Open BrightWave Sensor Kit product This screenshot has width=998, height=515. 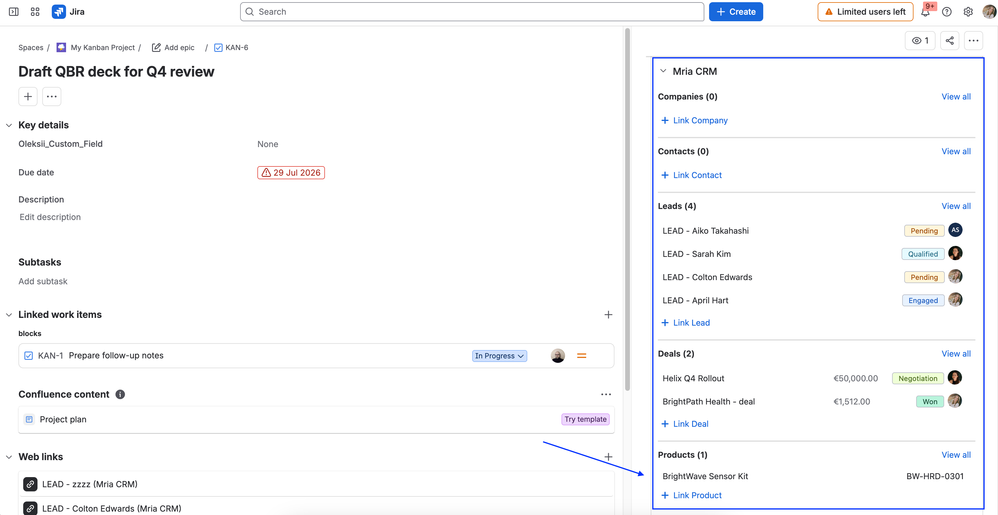pos(705,476)
